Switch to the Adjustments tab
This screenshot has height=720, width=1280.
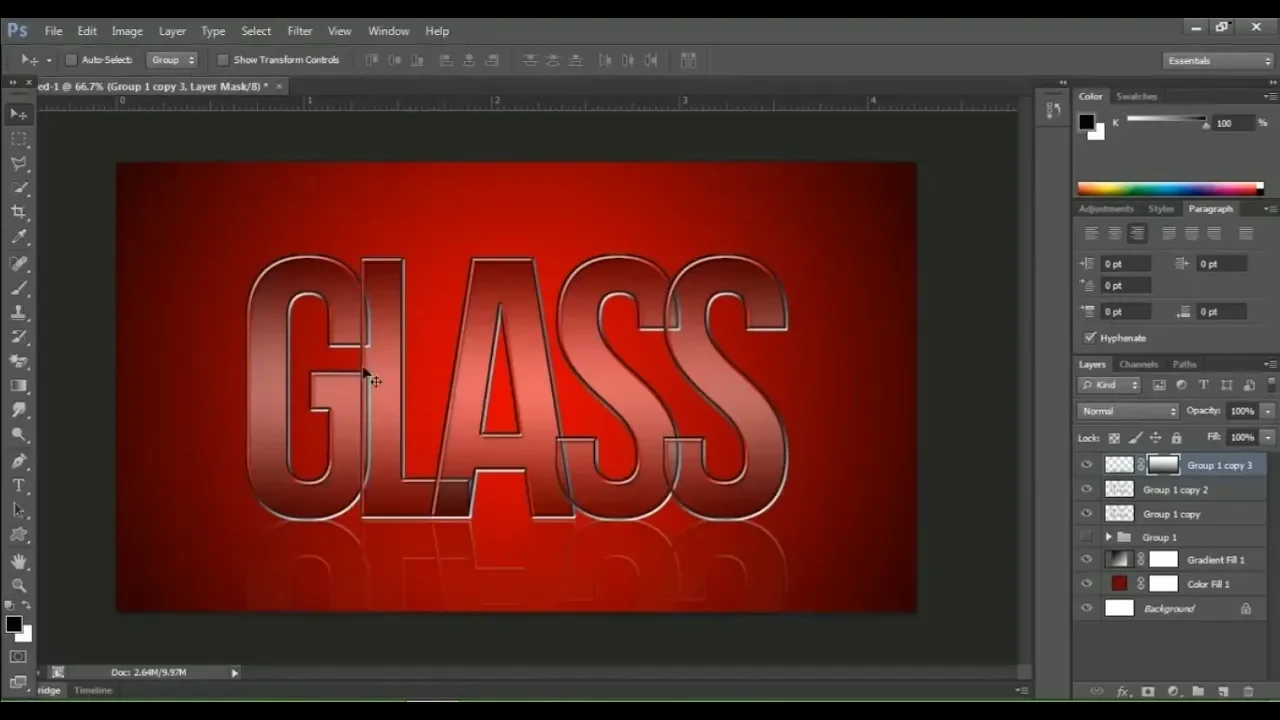pos(1106,209)
